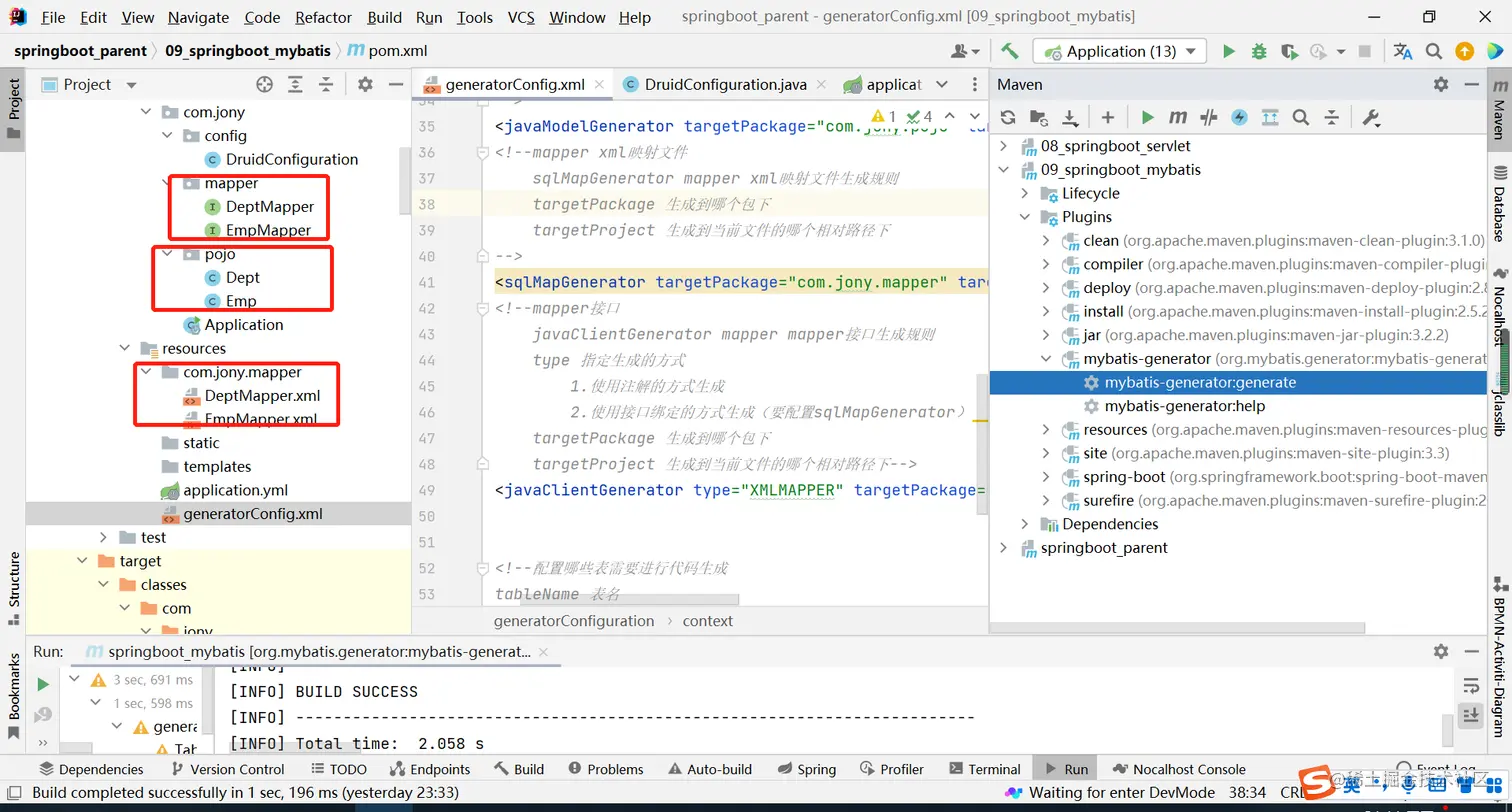Click the Debug bug icon
Screen dimensions: 1512x812
[1259, 51]
